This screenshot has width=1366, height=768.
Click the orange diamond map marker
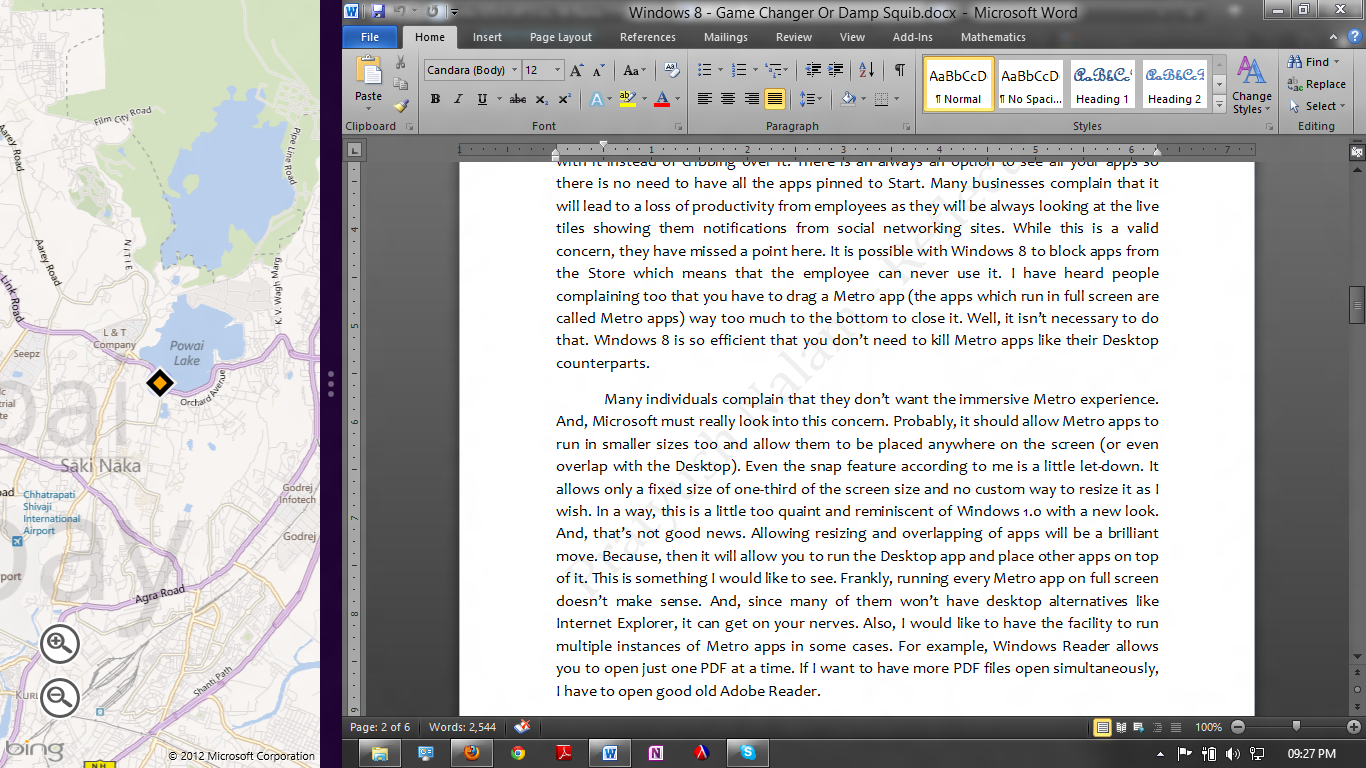coord(159,383)
